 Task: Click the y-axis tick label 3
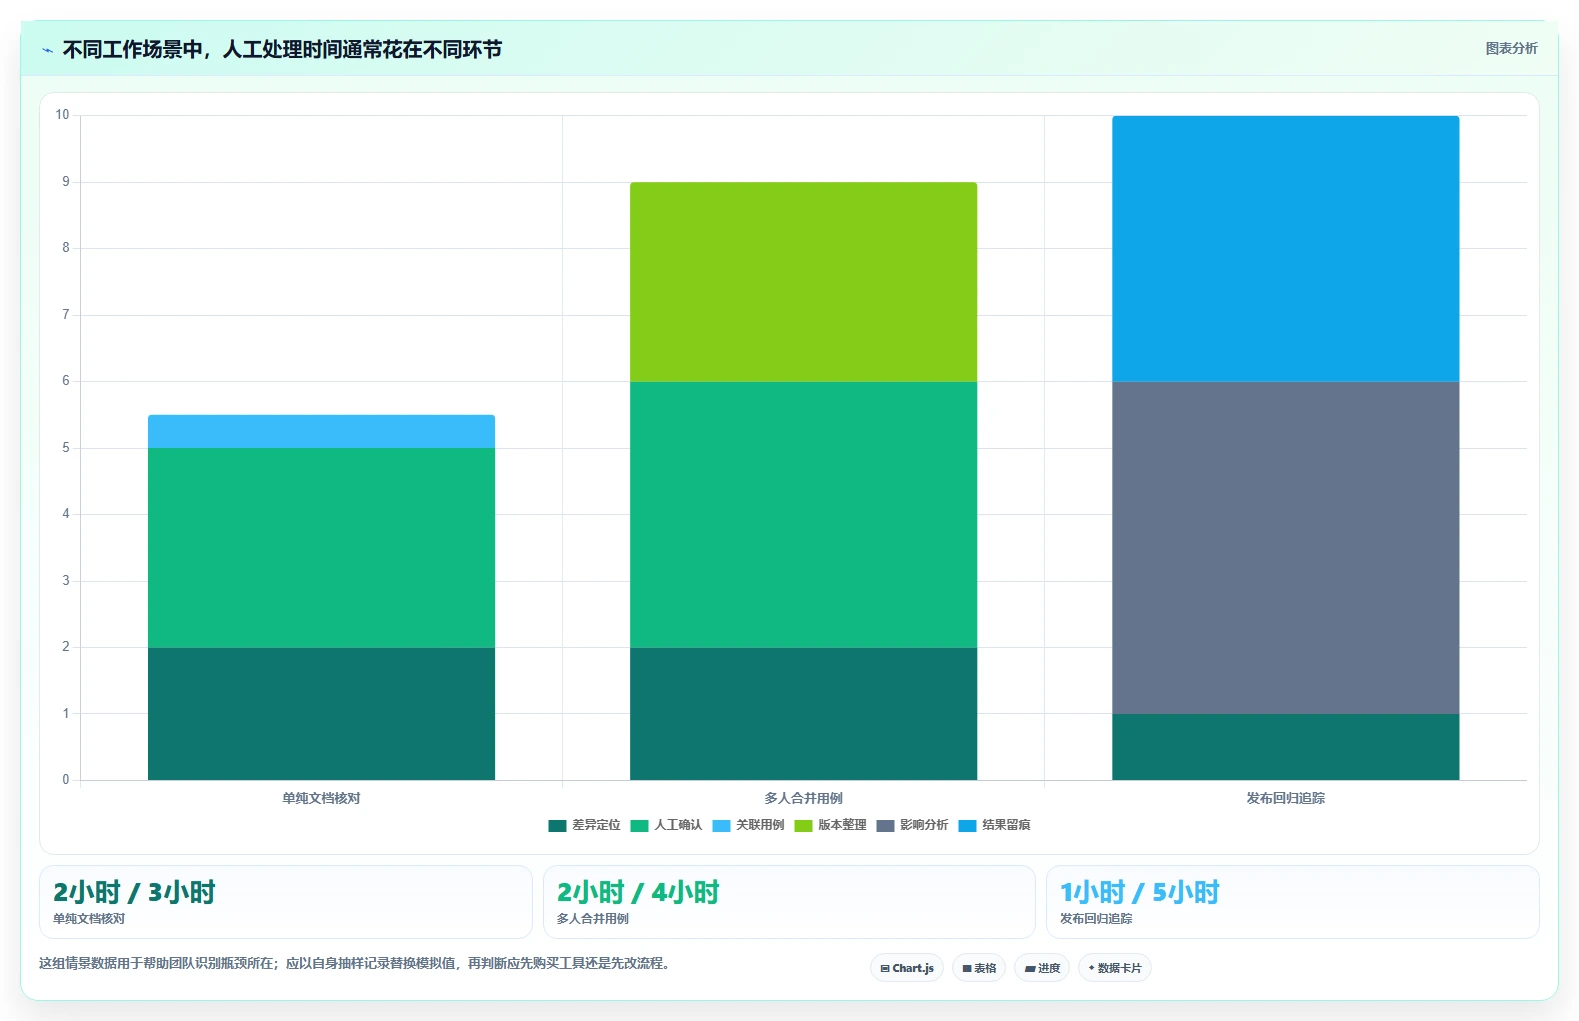click(x=66, y=581)
